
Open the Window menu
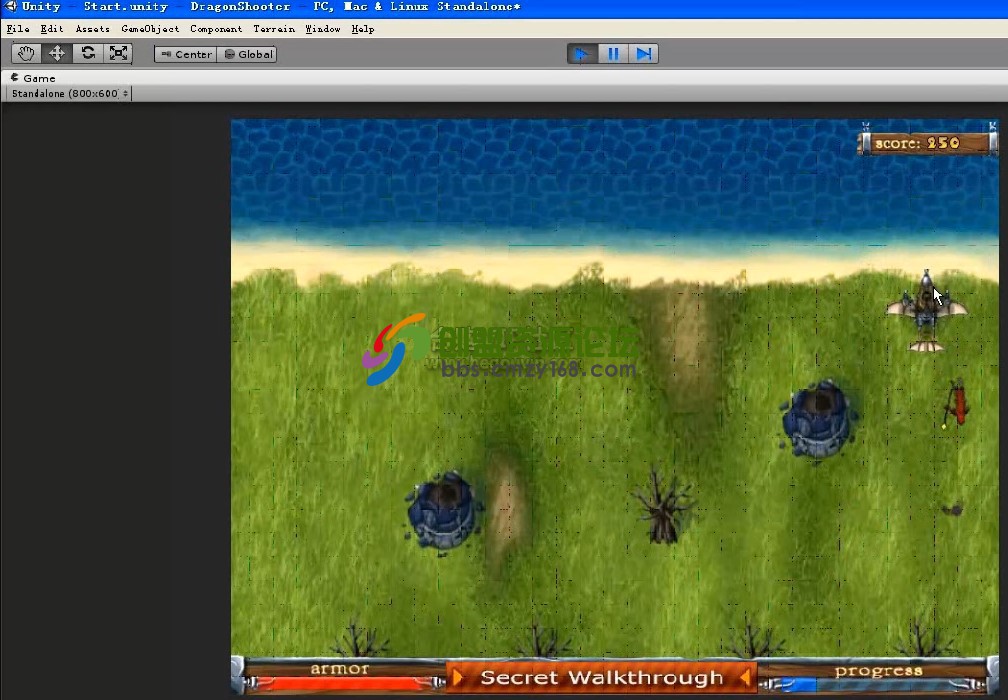click(x=323, y=29)
